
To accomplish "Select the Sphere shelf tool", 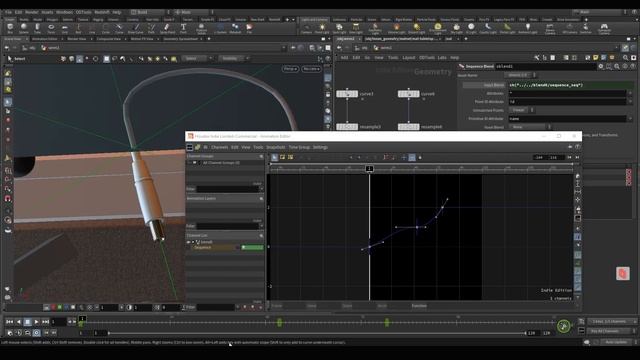I will coord(24,28).
